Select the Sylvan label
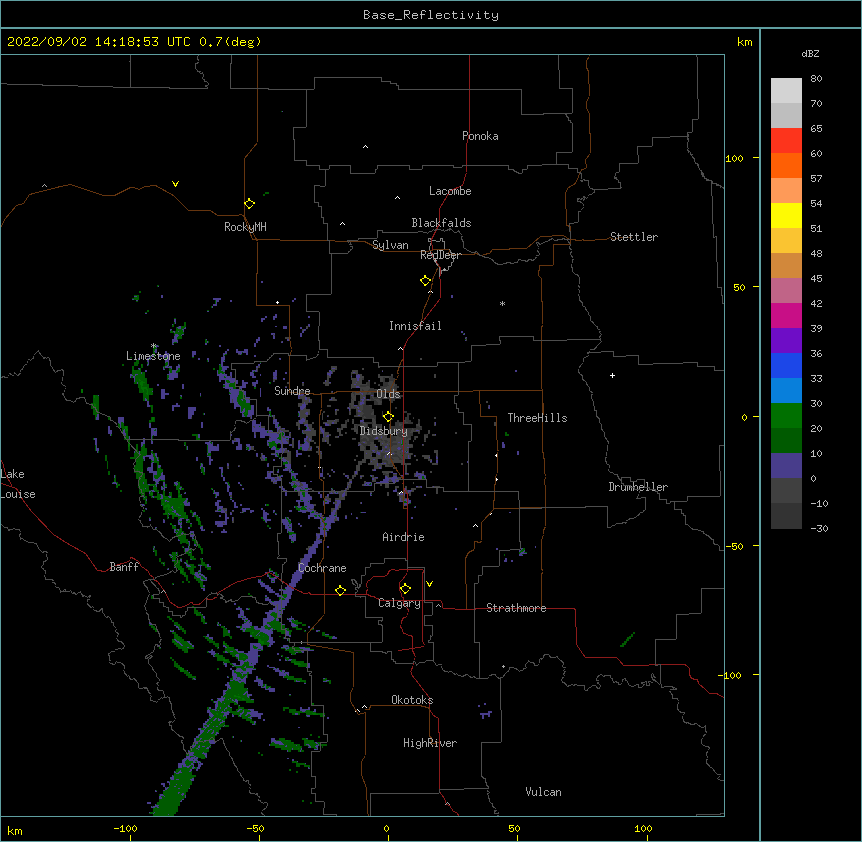Screen dimensions: 862x842 coord(390,245)
